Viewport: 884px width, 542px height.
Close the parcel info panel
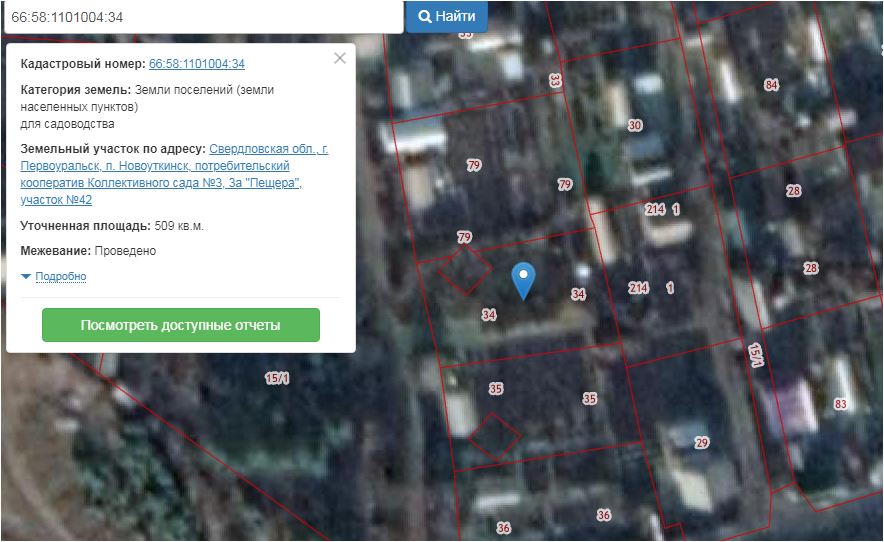pos(340,58)
